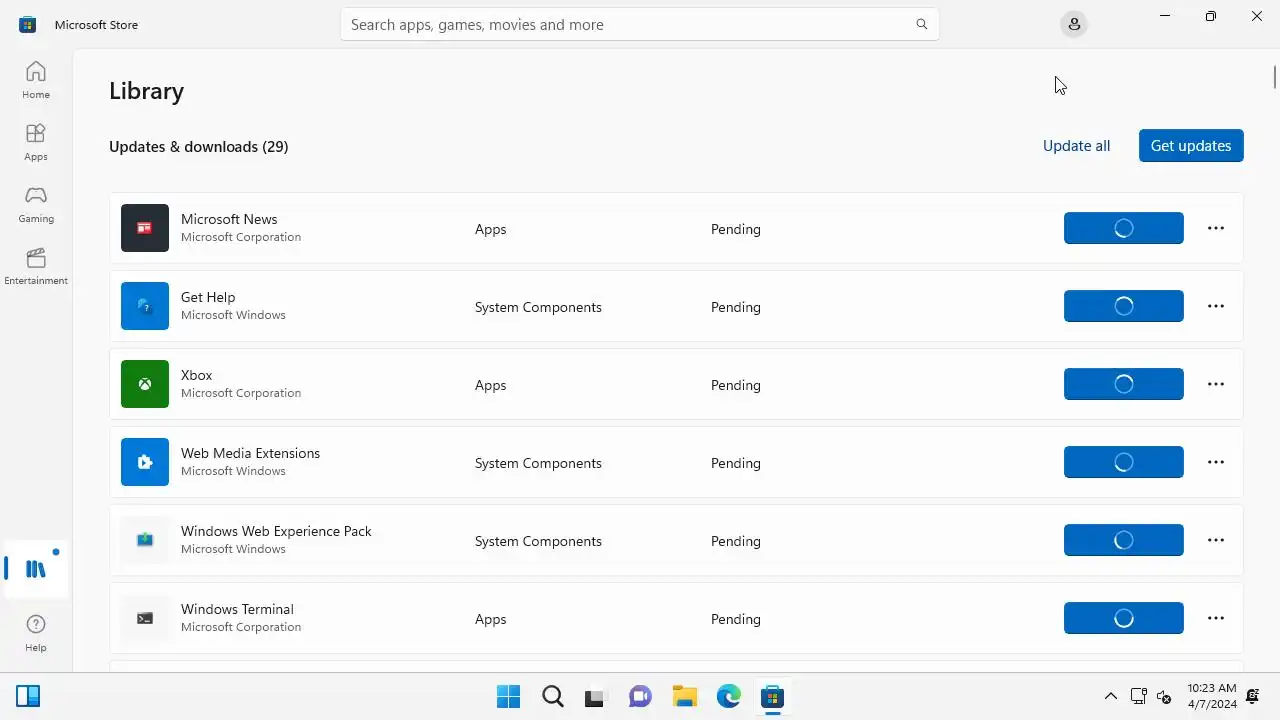Open the user profile account icon

coord(1074,24)
